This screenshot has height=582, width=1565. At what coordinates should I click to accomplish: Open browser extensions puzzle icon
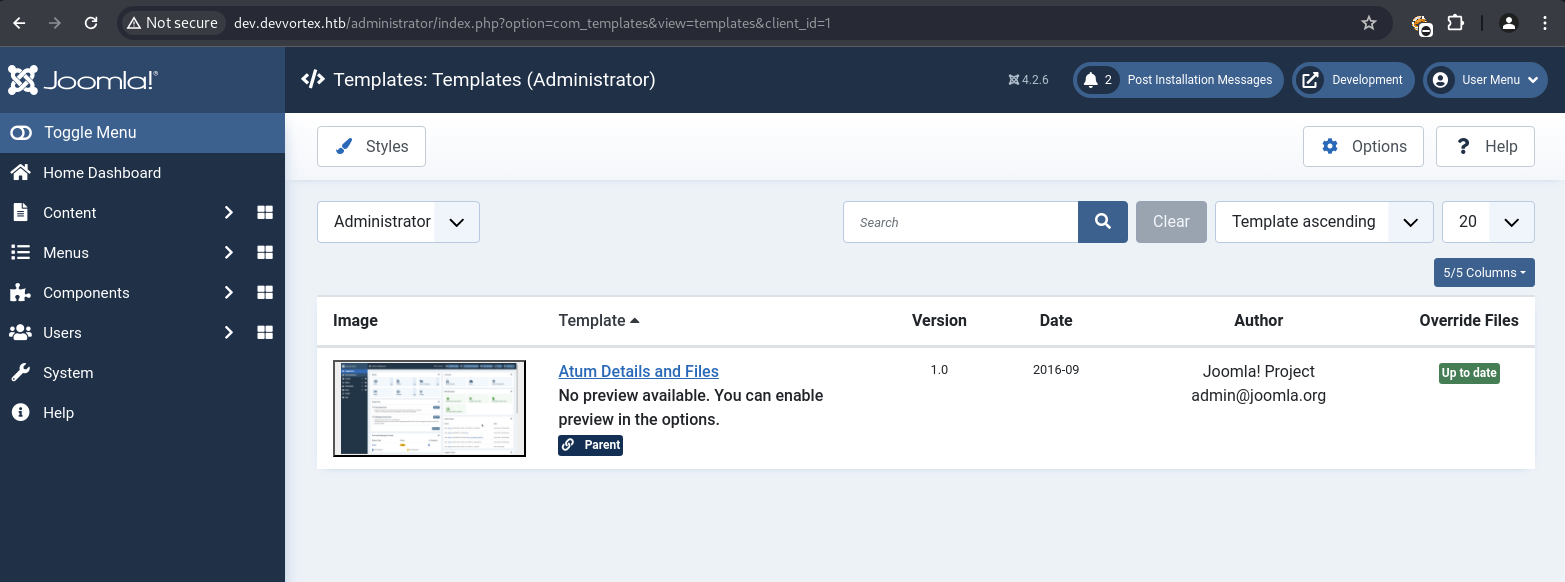tap(1455, 23)
